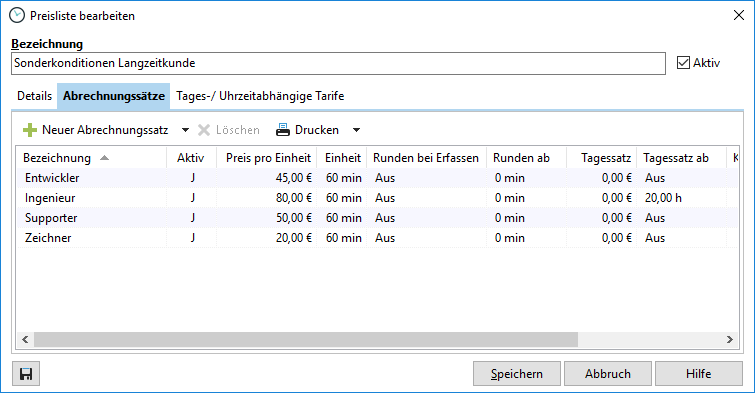Click the Abbruch button
The height and width of the screenshot is (393, 755).
click(608, 374)
